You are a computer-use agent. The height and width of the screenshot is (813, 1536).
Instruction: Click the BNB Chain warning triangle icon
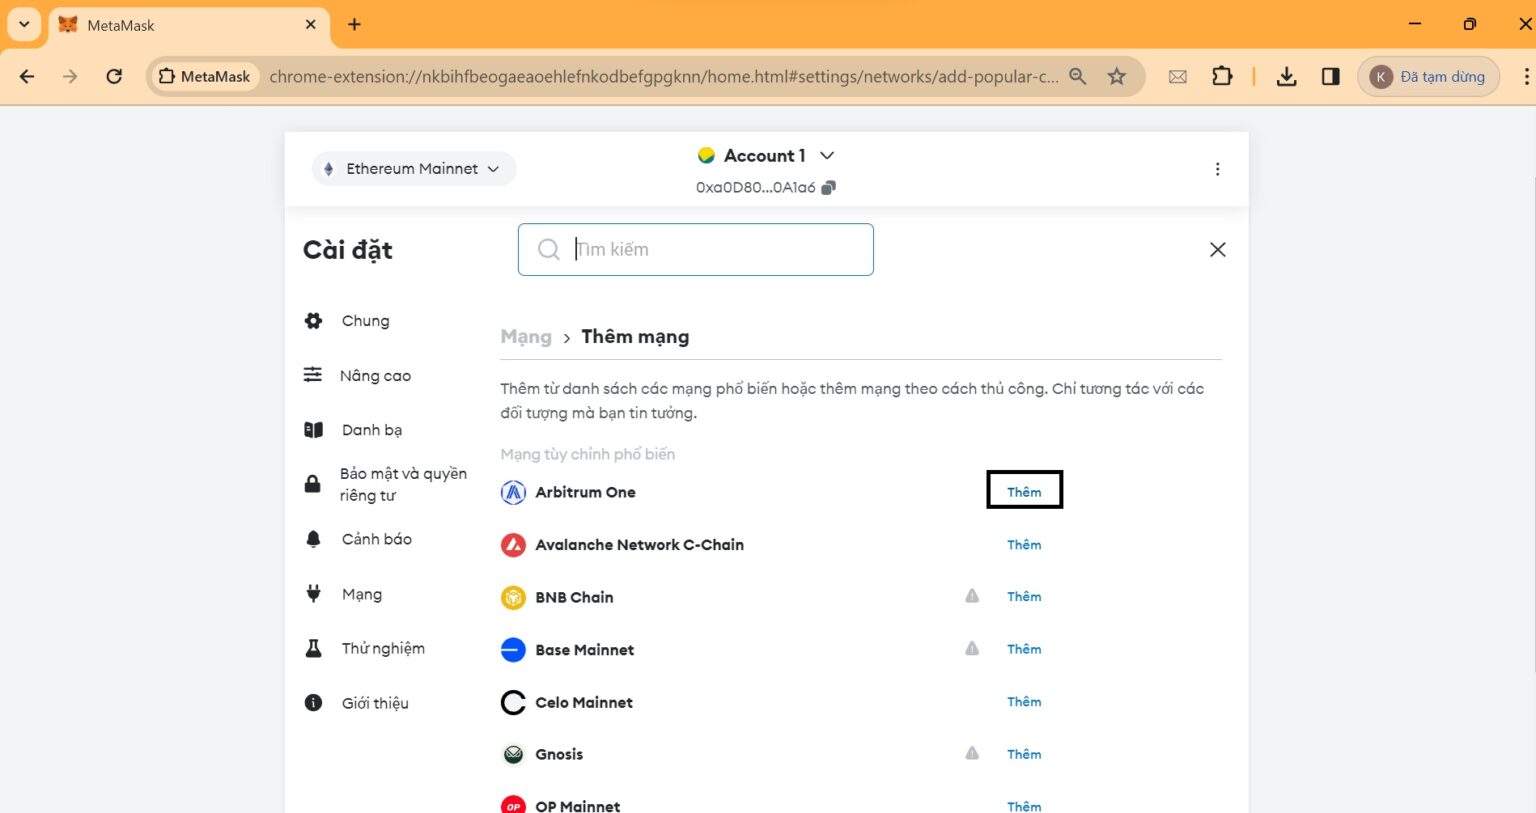click(x=971, y=596)
